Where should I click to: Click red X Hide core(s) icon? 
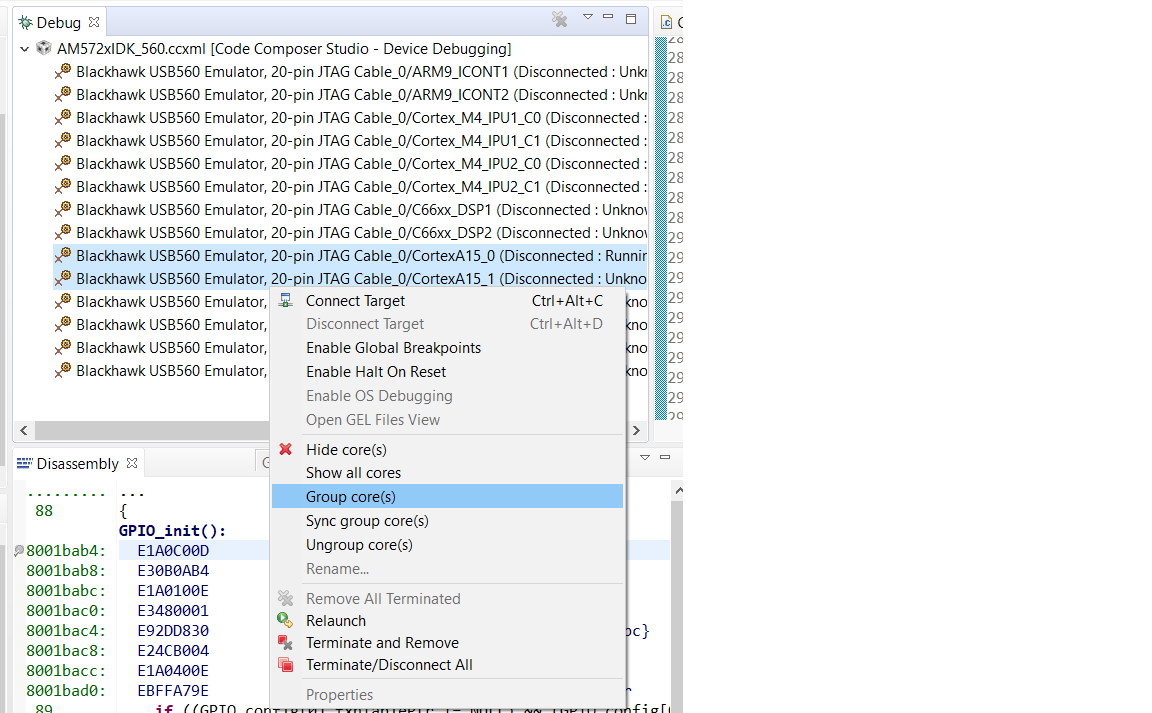[x=285, y=449]
